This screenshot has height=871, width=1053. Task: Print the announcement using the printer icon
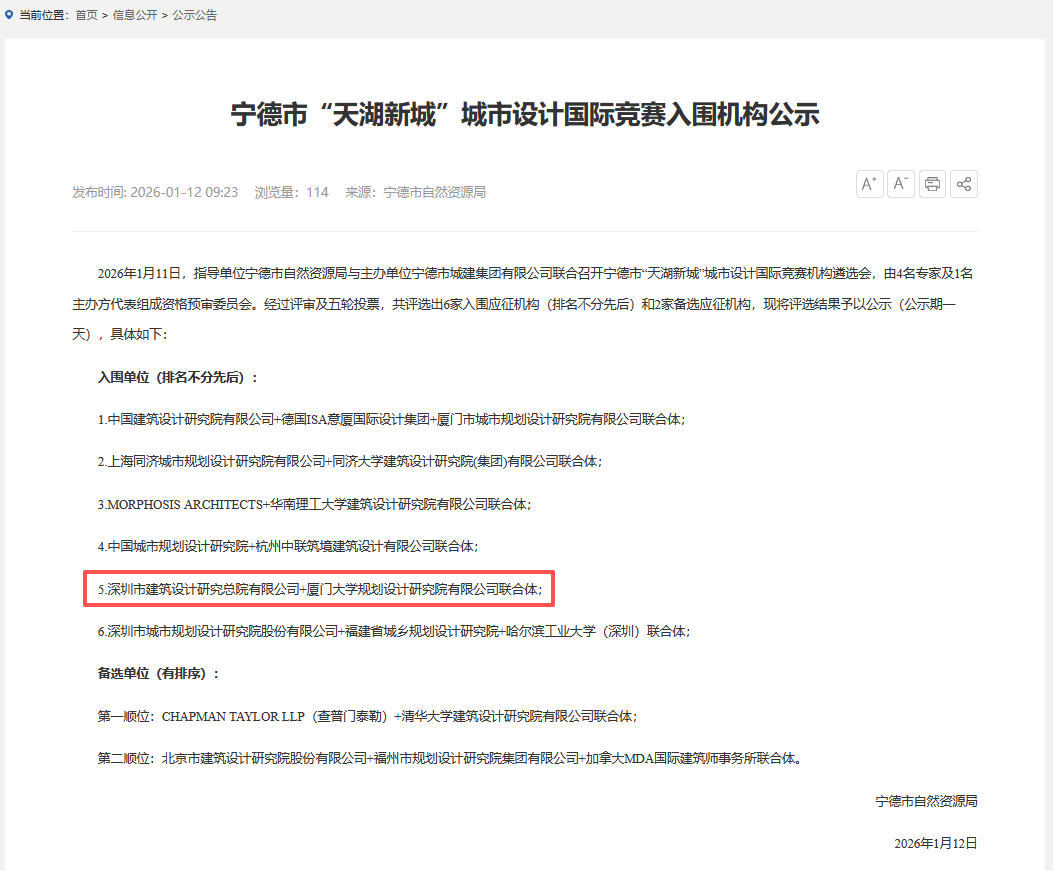(933, 184)
